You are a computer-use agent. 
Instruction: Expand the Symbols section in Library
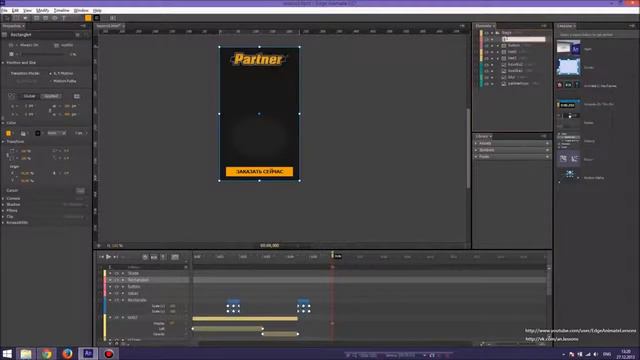pos(476,150)
